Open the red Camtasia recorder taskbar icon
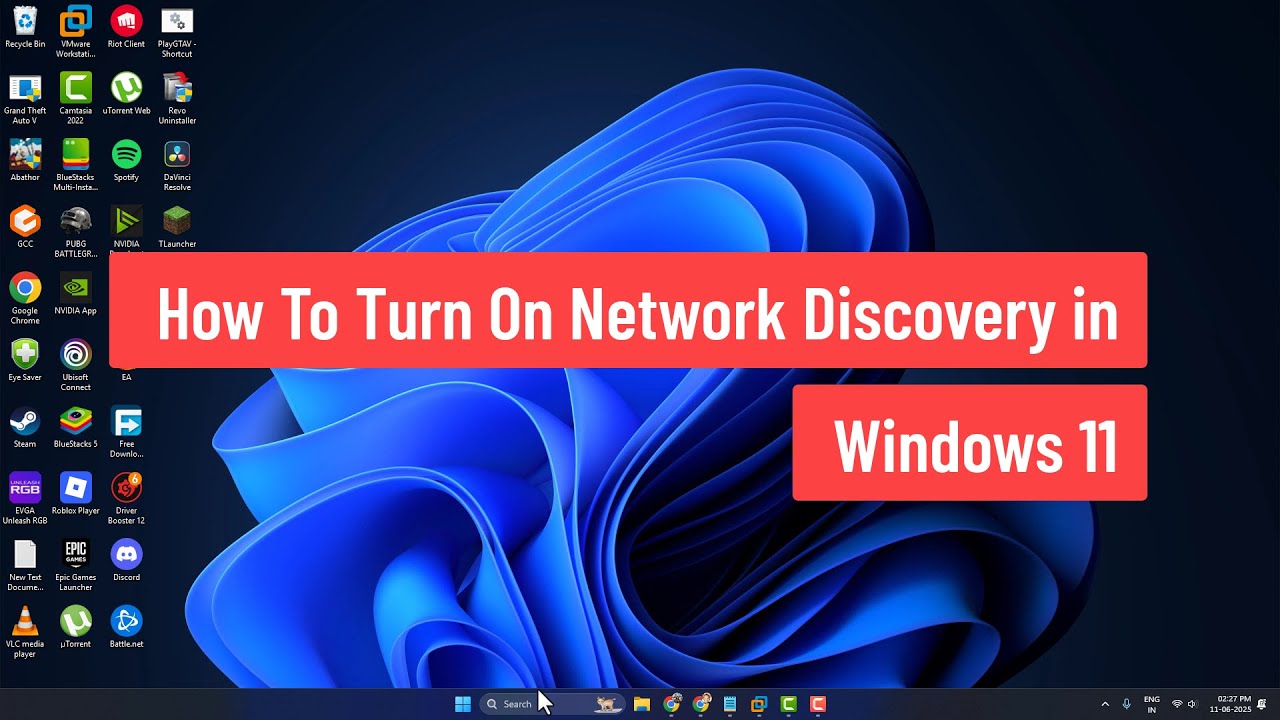This screenshot has width=1280, height=720. (x=818, y=704)
